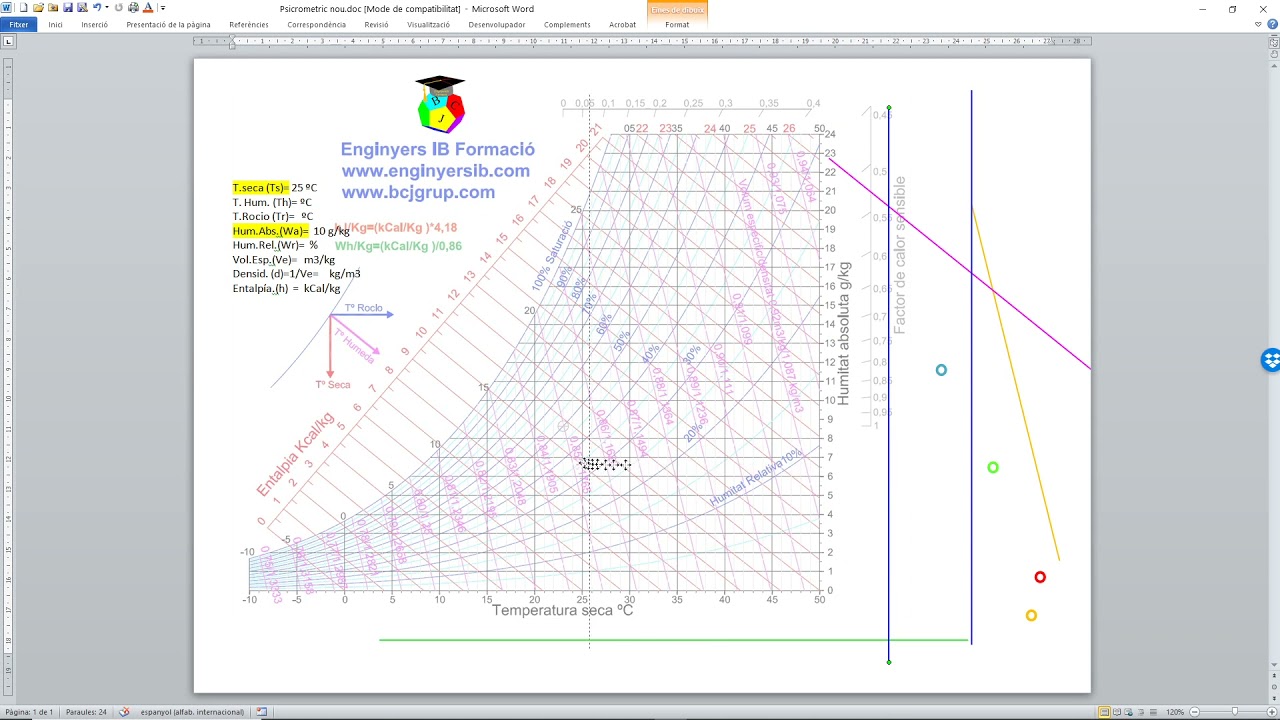1280x720 pixels.
Task: Switch to the Visualització tab
Action: tap(428, 24)
